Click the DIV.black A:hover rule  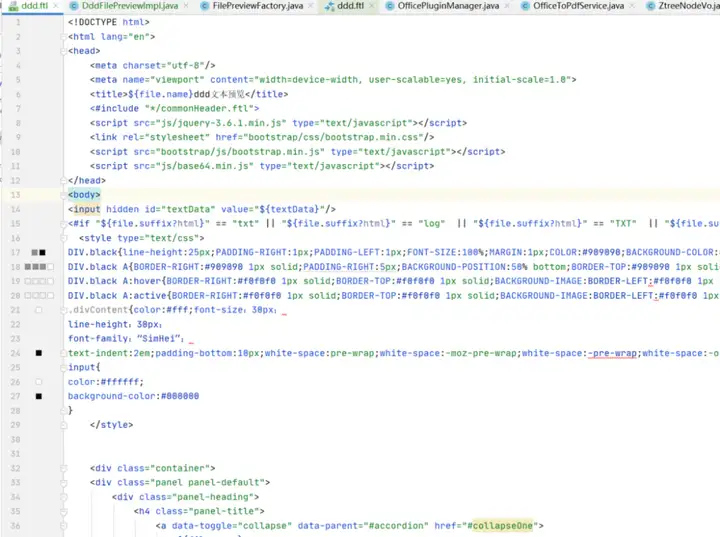click(394, 281)
